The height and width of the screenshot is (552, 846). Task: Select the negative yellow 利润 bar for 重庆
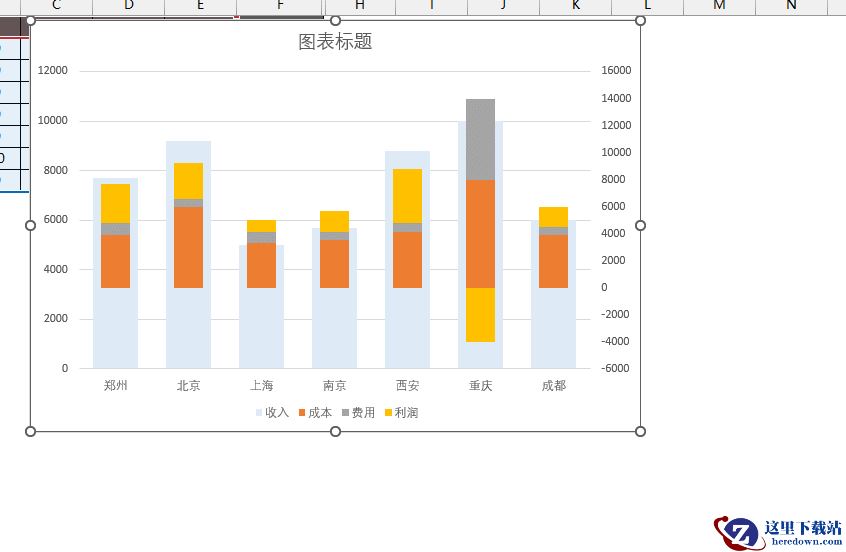coord(481,315)
